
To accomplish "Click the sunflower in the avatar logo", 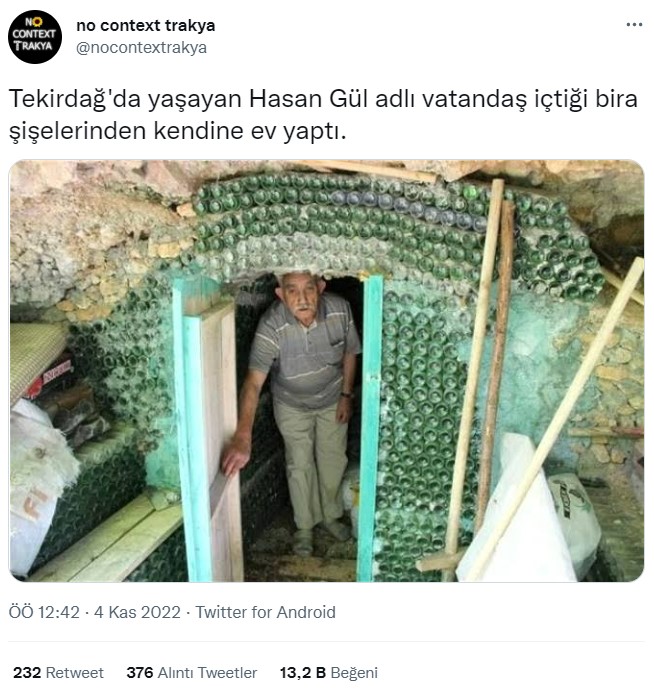I will (x=37, y=22).
